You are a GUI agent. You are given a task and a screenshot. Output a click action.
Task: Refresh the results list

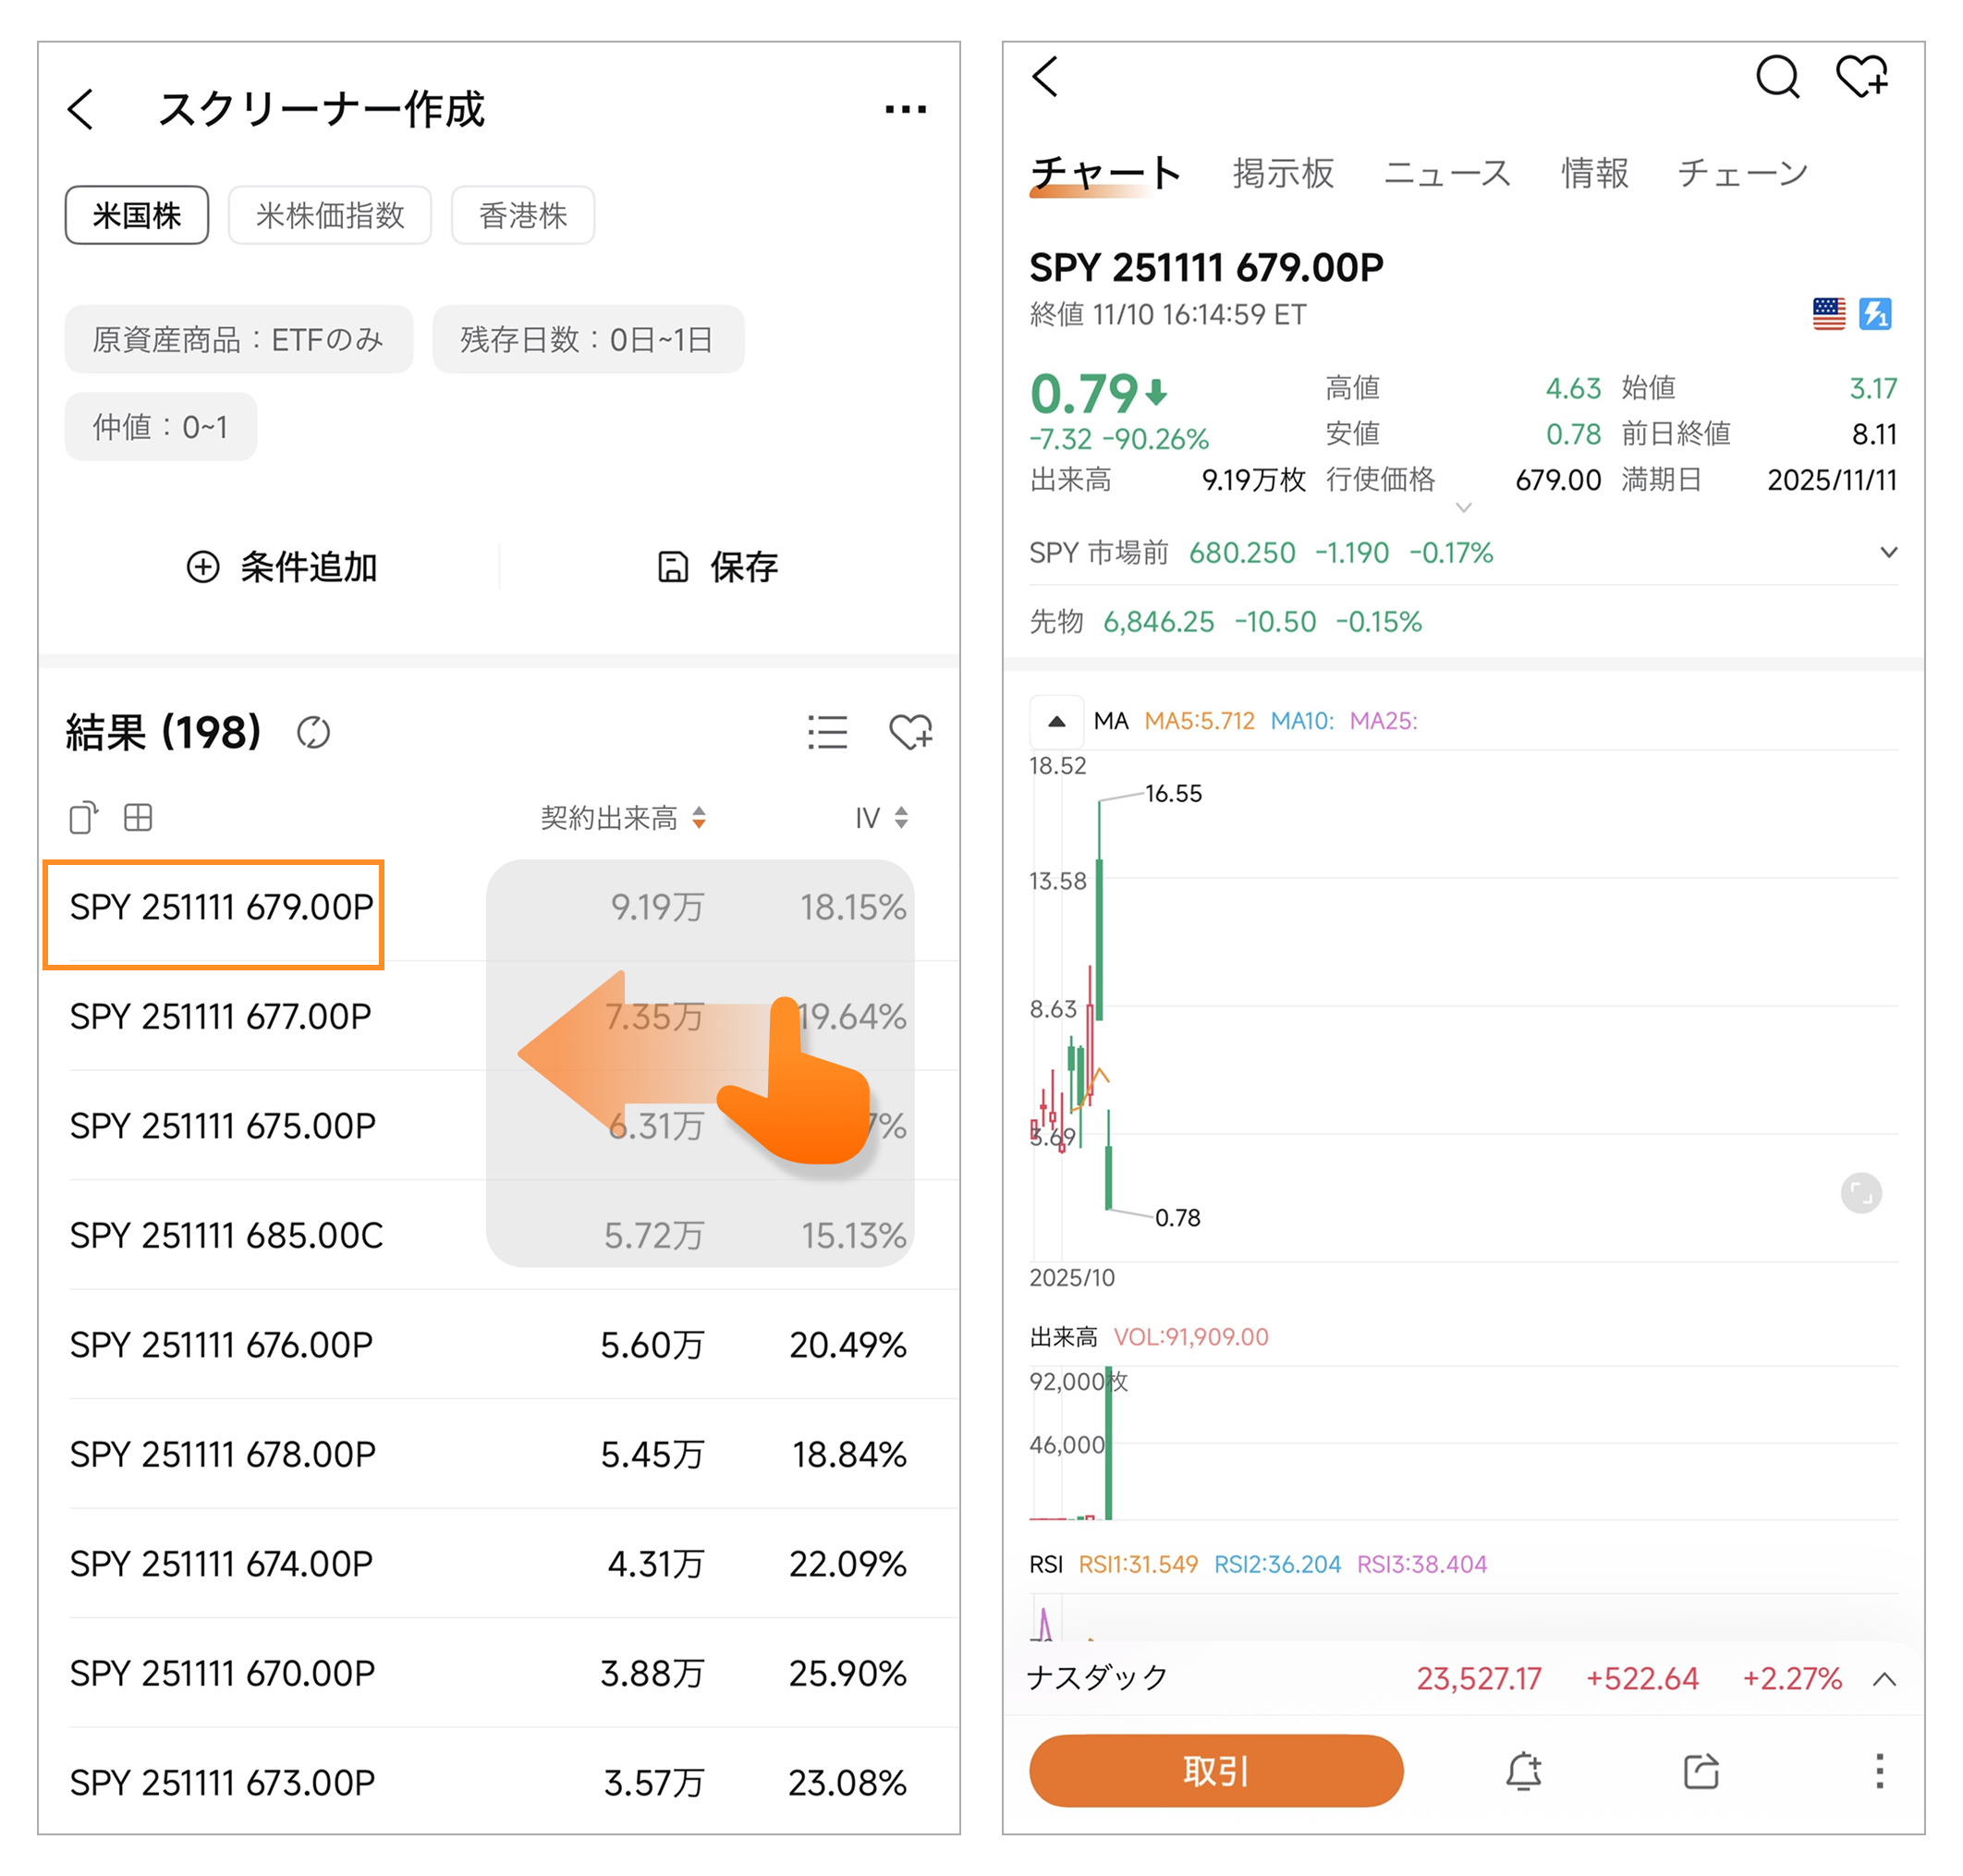pyautogui.click(x=313, y=732)
